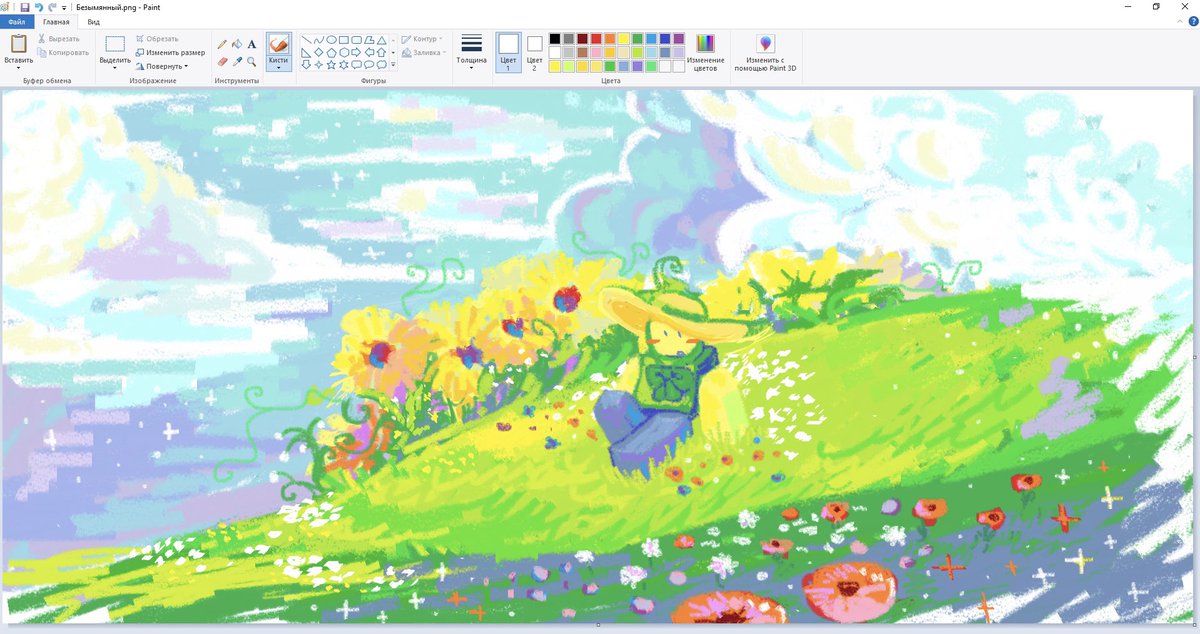Activate Цвет 1 foreground color
The image size is (1200, 634).
[x=508, y=52]
